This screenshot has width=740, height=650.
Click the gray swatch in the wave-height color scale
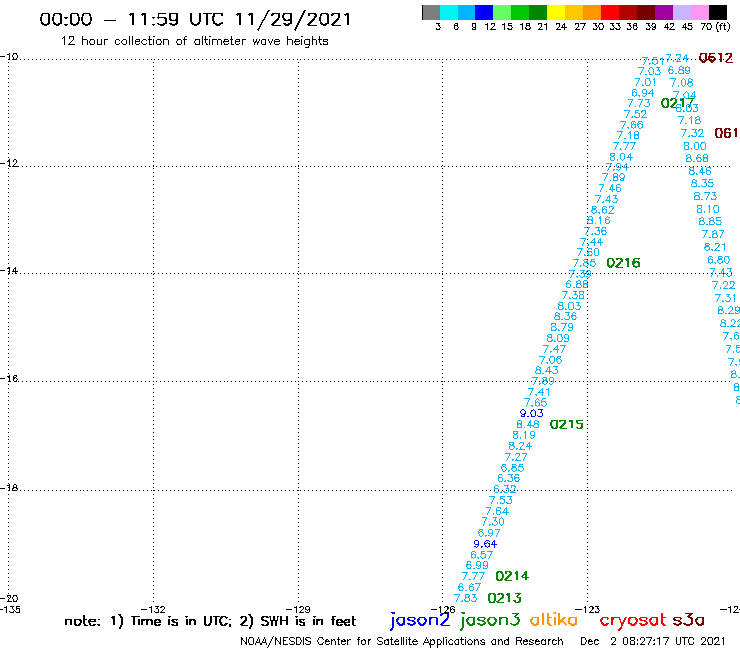coord(431,12)
